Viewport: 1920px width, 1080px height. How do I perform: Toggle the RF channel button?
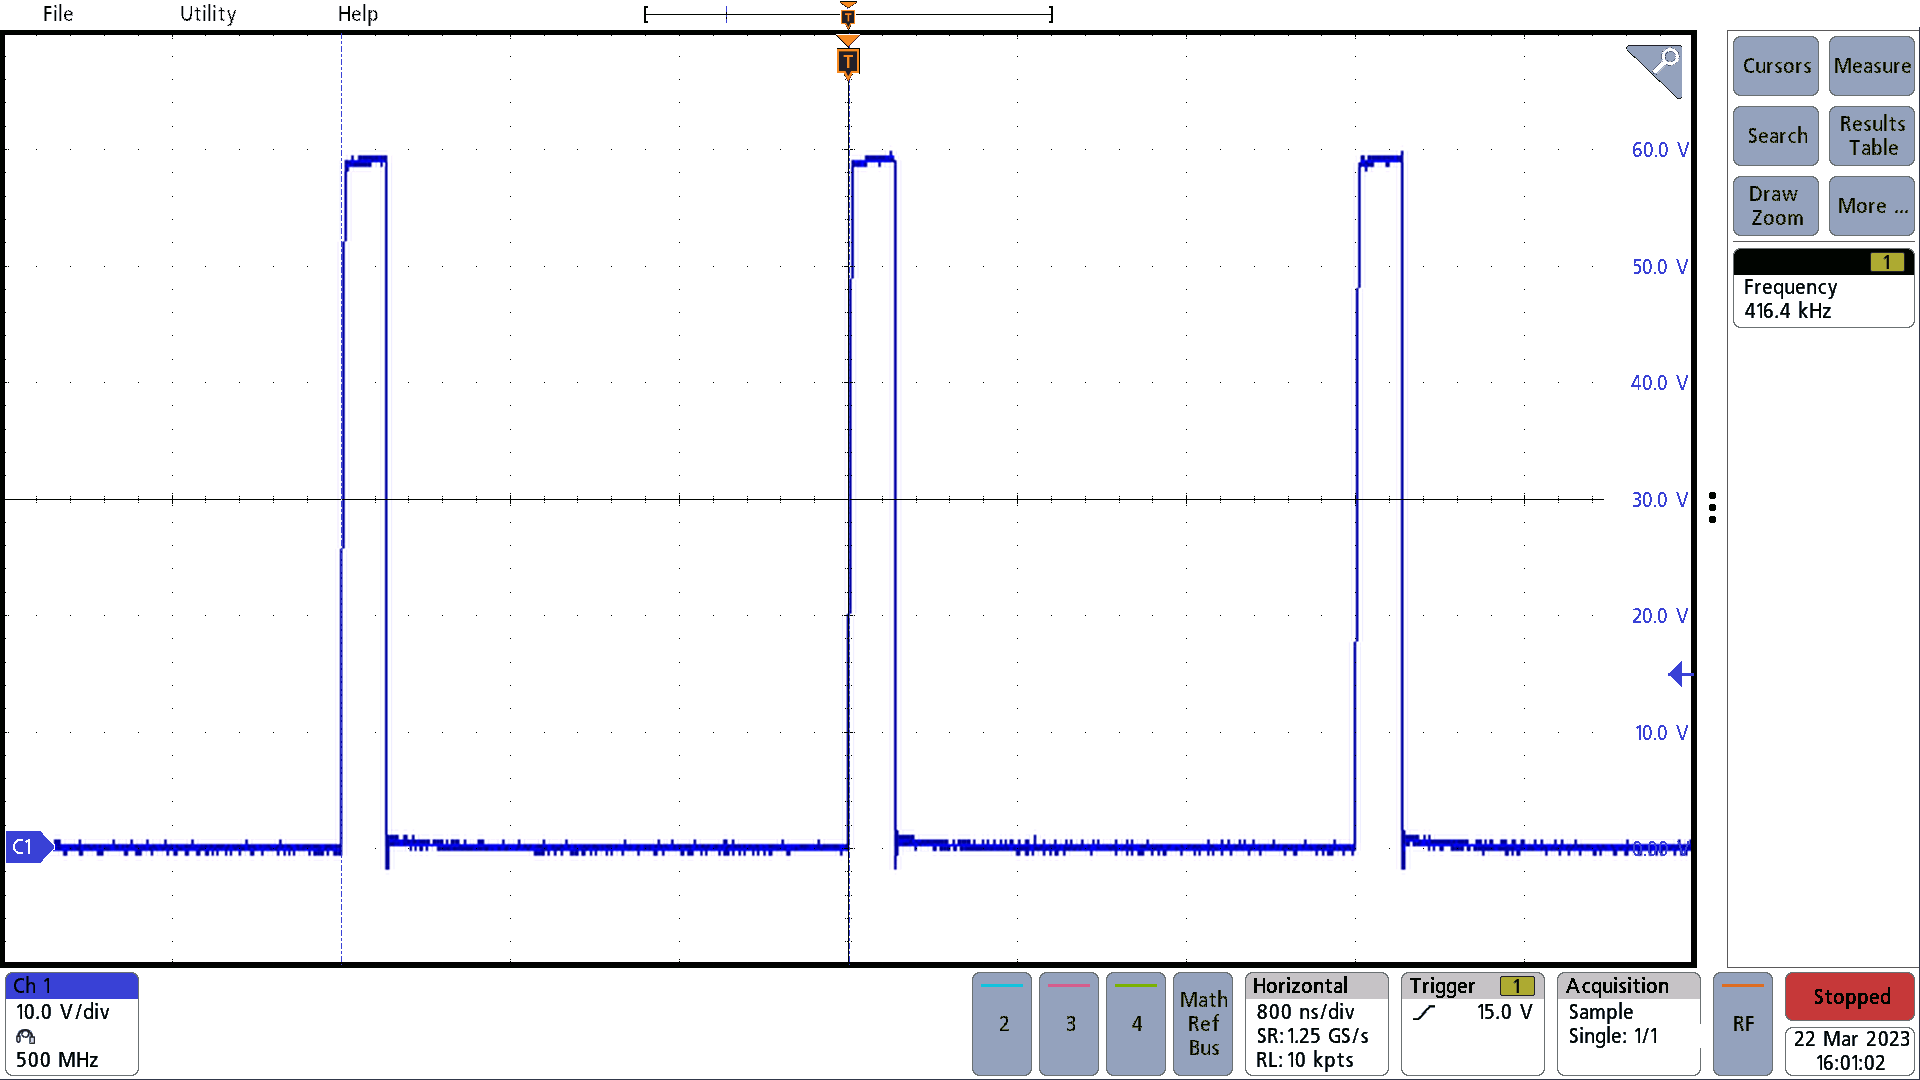click(1743, 1024)
